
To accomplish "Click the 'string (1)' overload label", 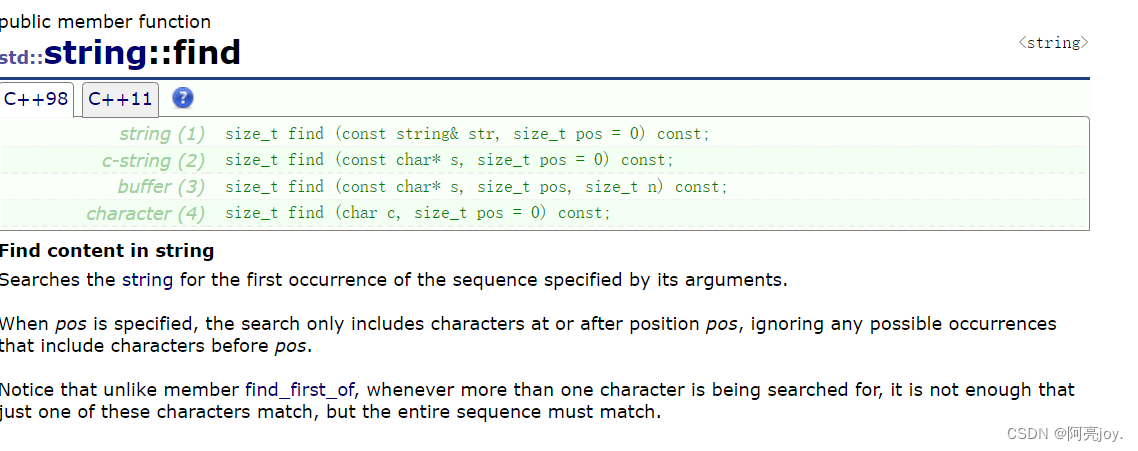I will tap(162, 134).
